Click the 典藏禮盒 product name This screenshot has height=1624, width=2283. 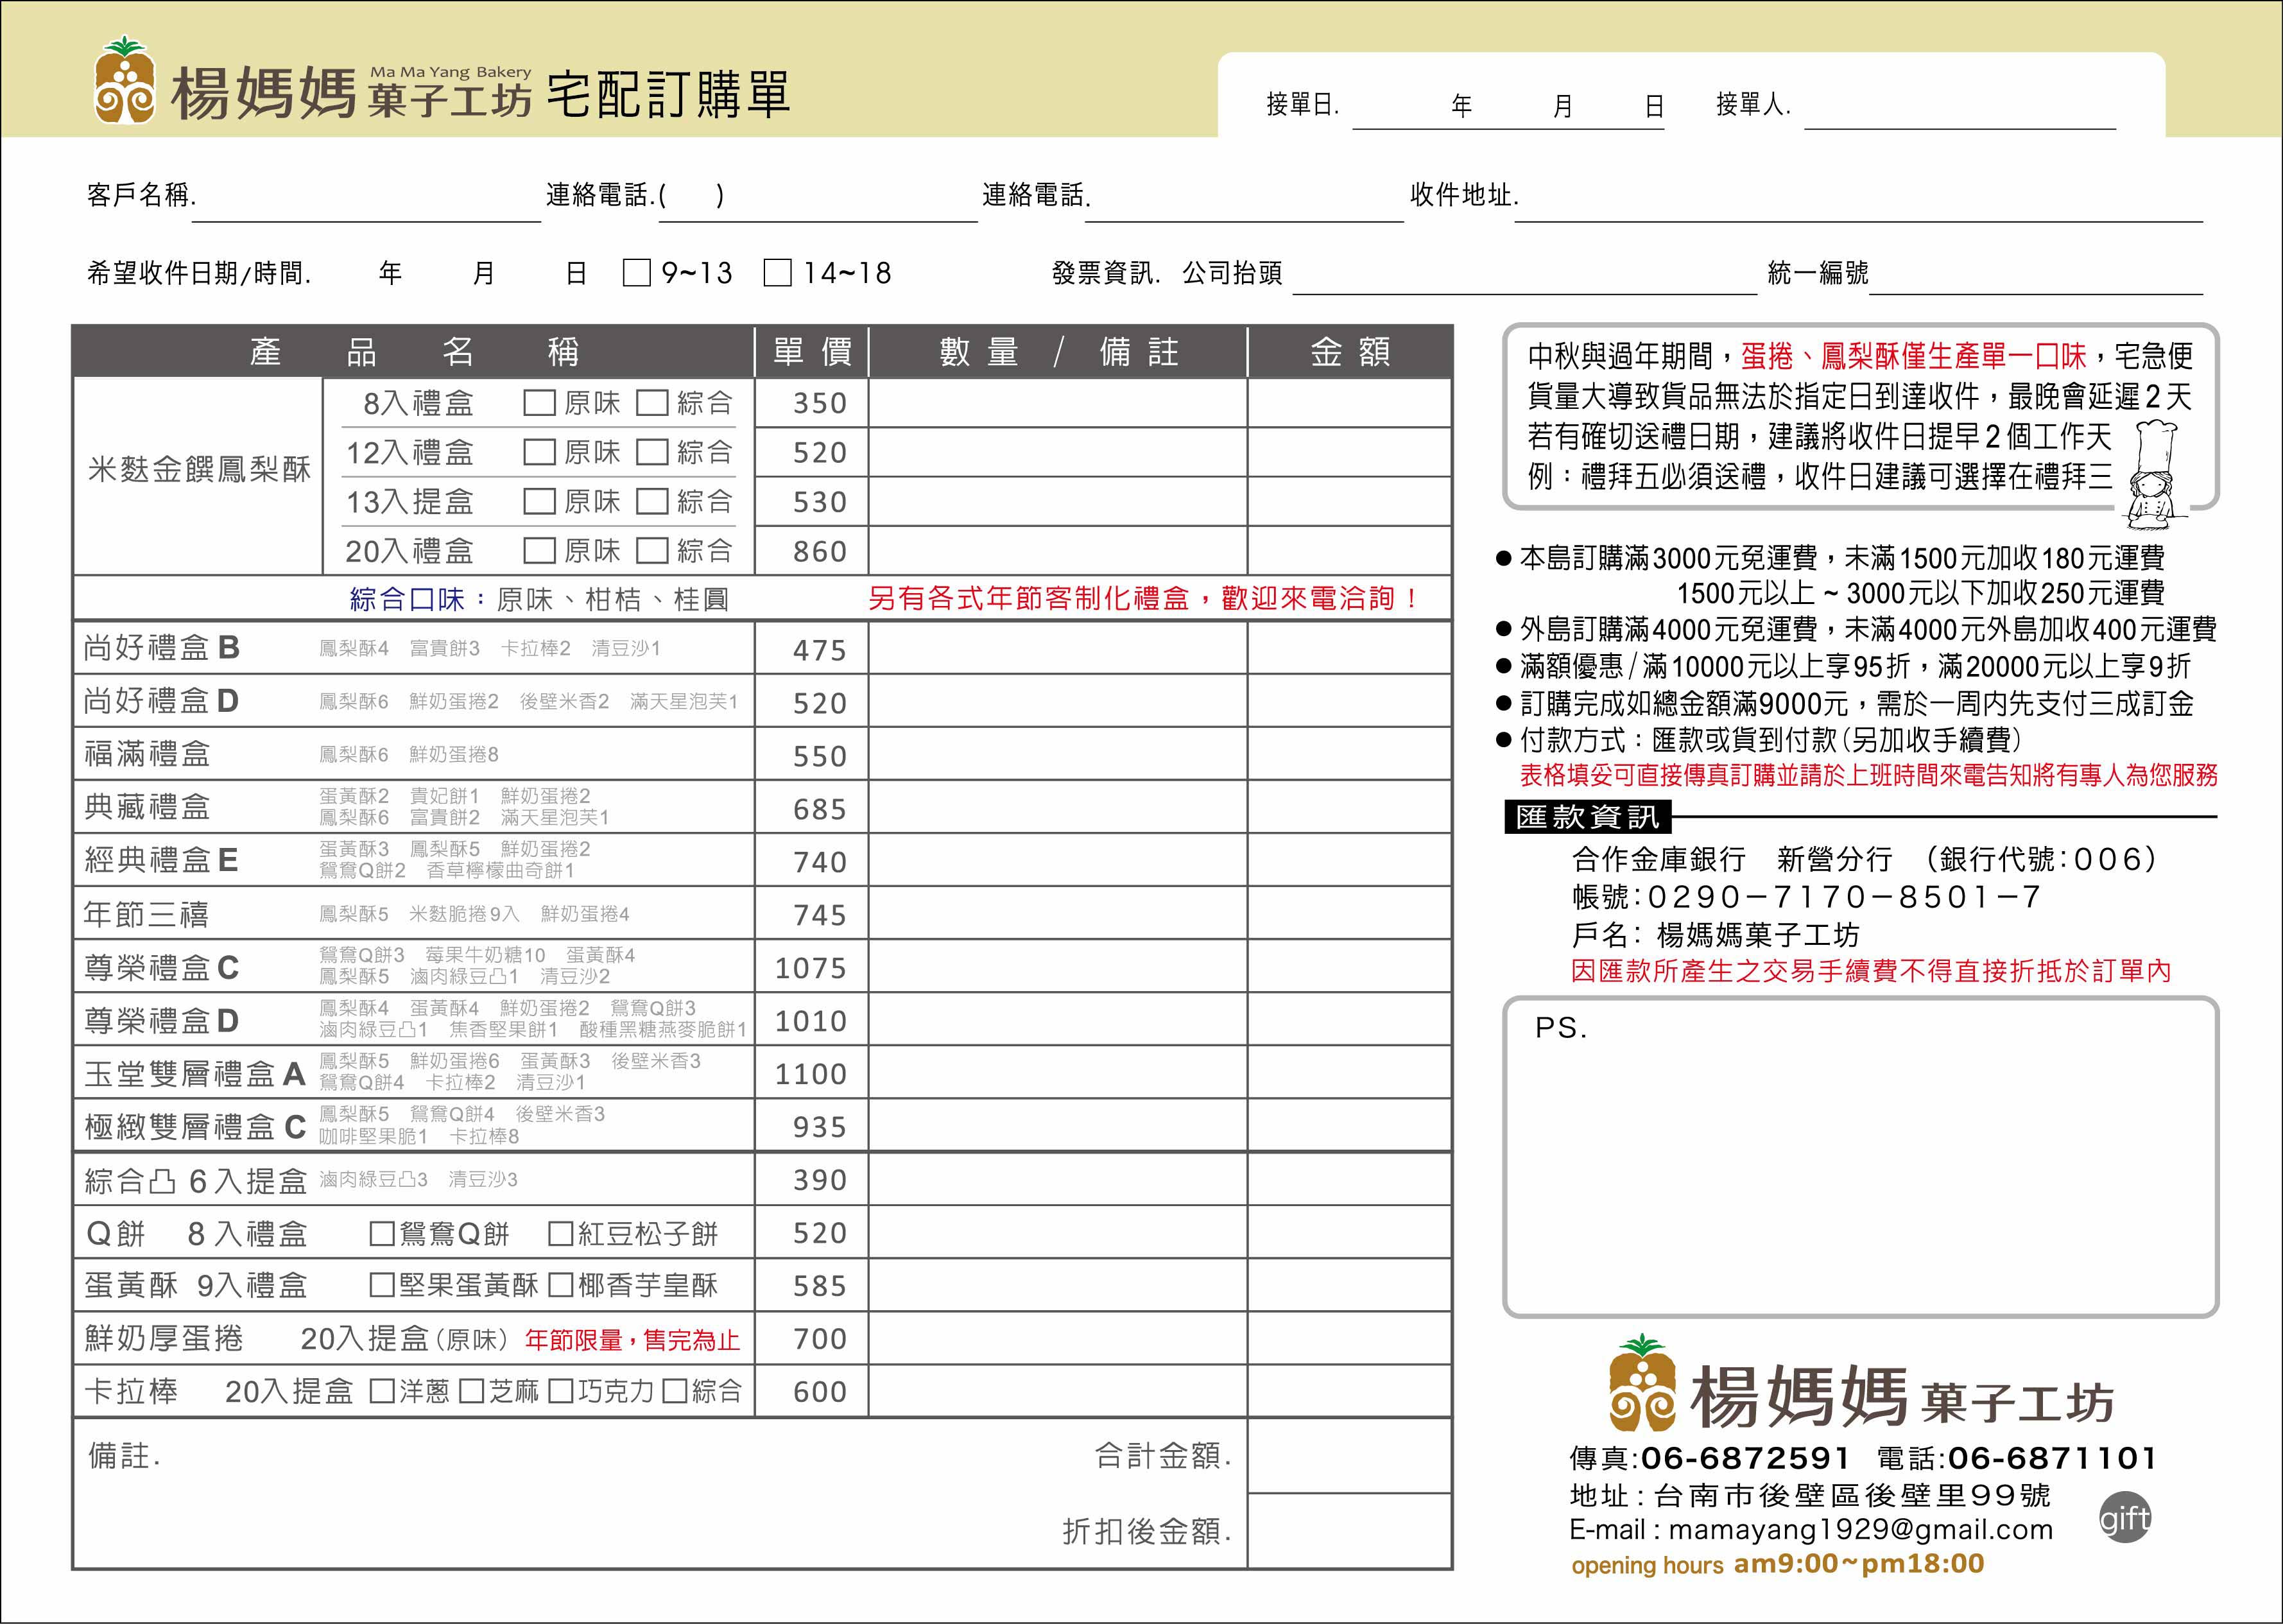tap(147, 807)
